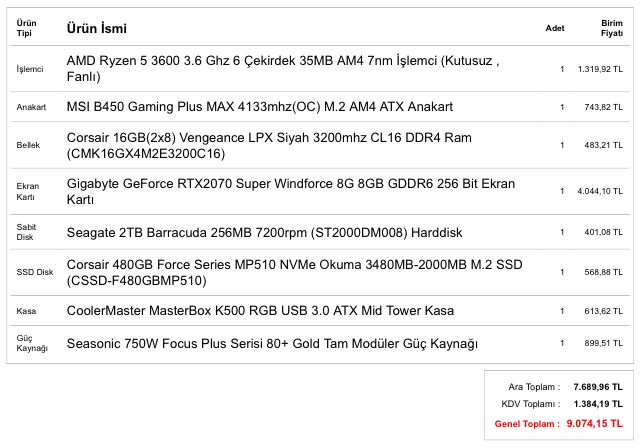Click the subtotal value 7.689,96 TL
Screen dimensions: 640x448
coord(598,387)
